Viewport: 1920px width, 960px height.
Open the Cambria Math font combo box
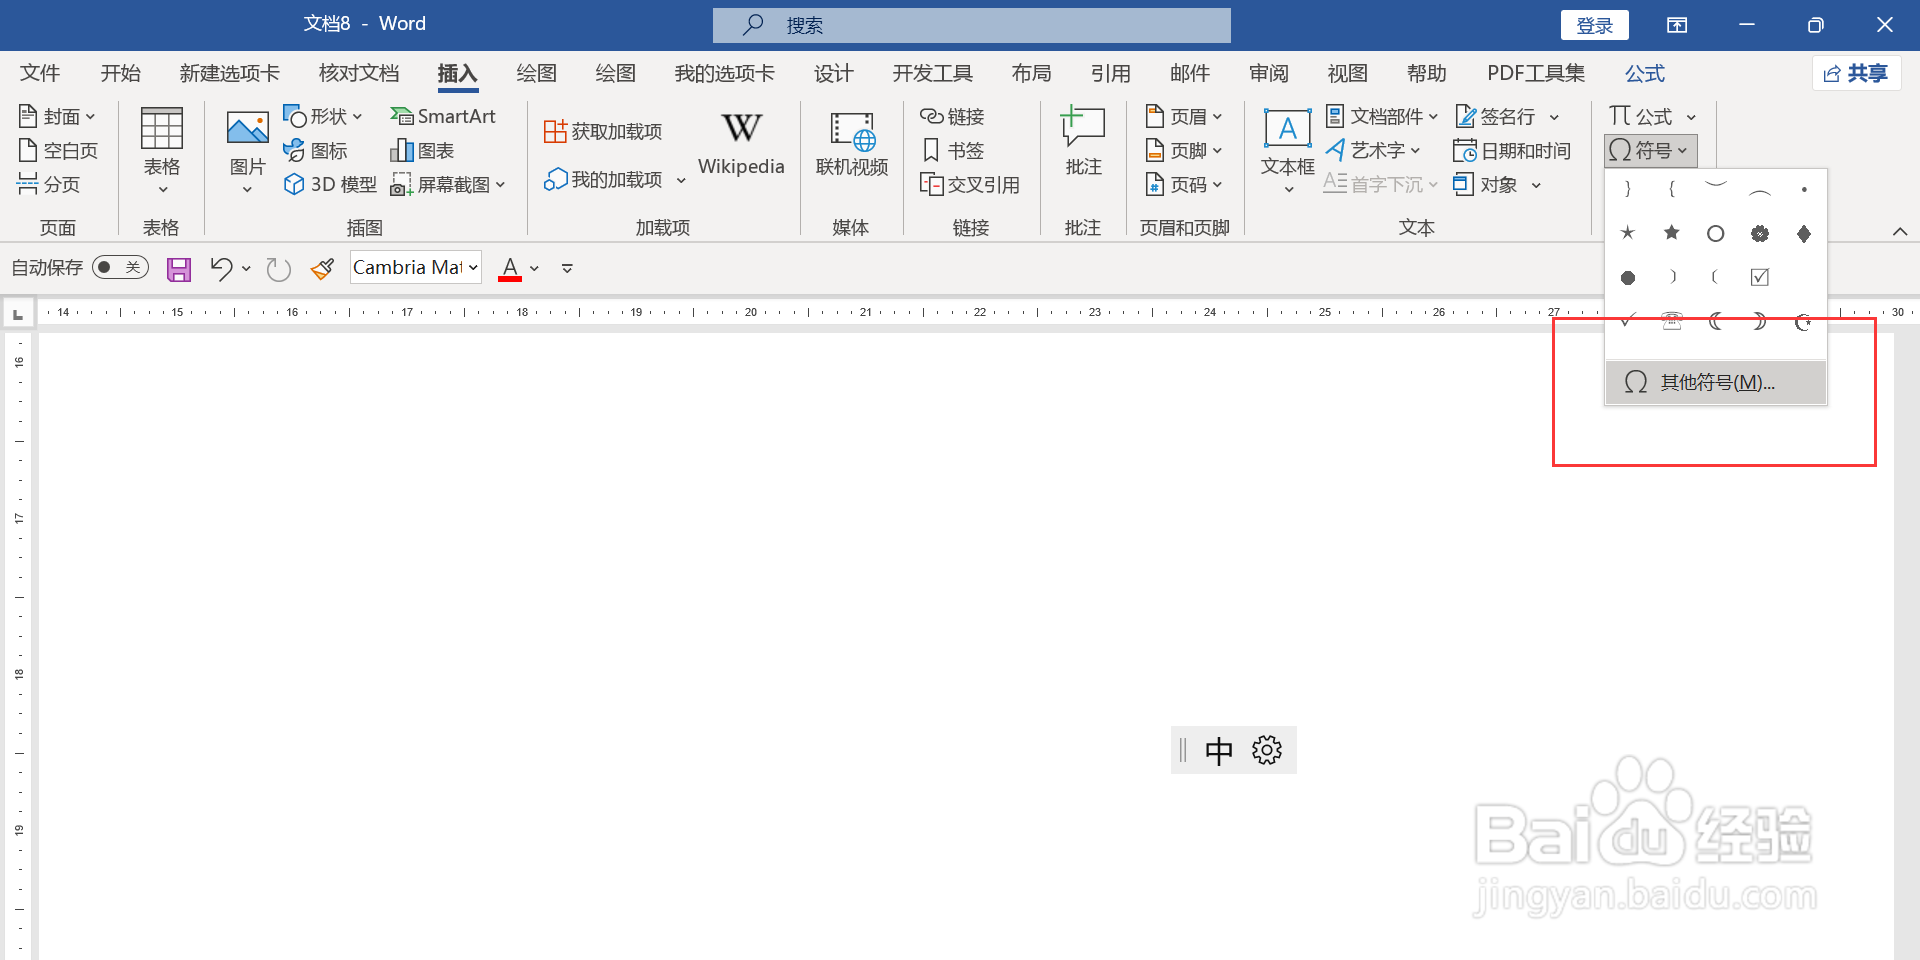(x=416, y=268)
